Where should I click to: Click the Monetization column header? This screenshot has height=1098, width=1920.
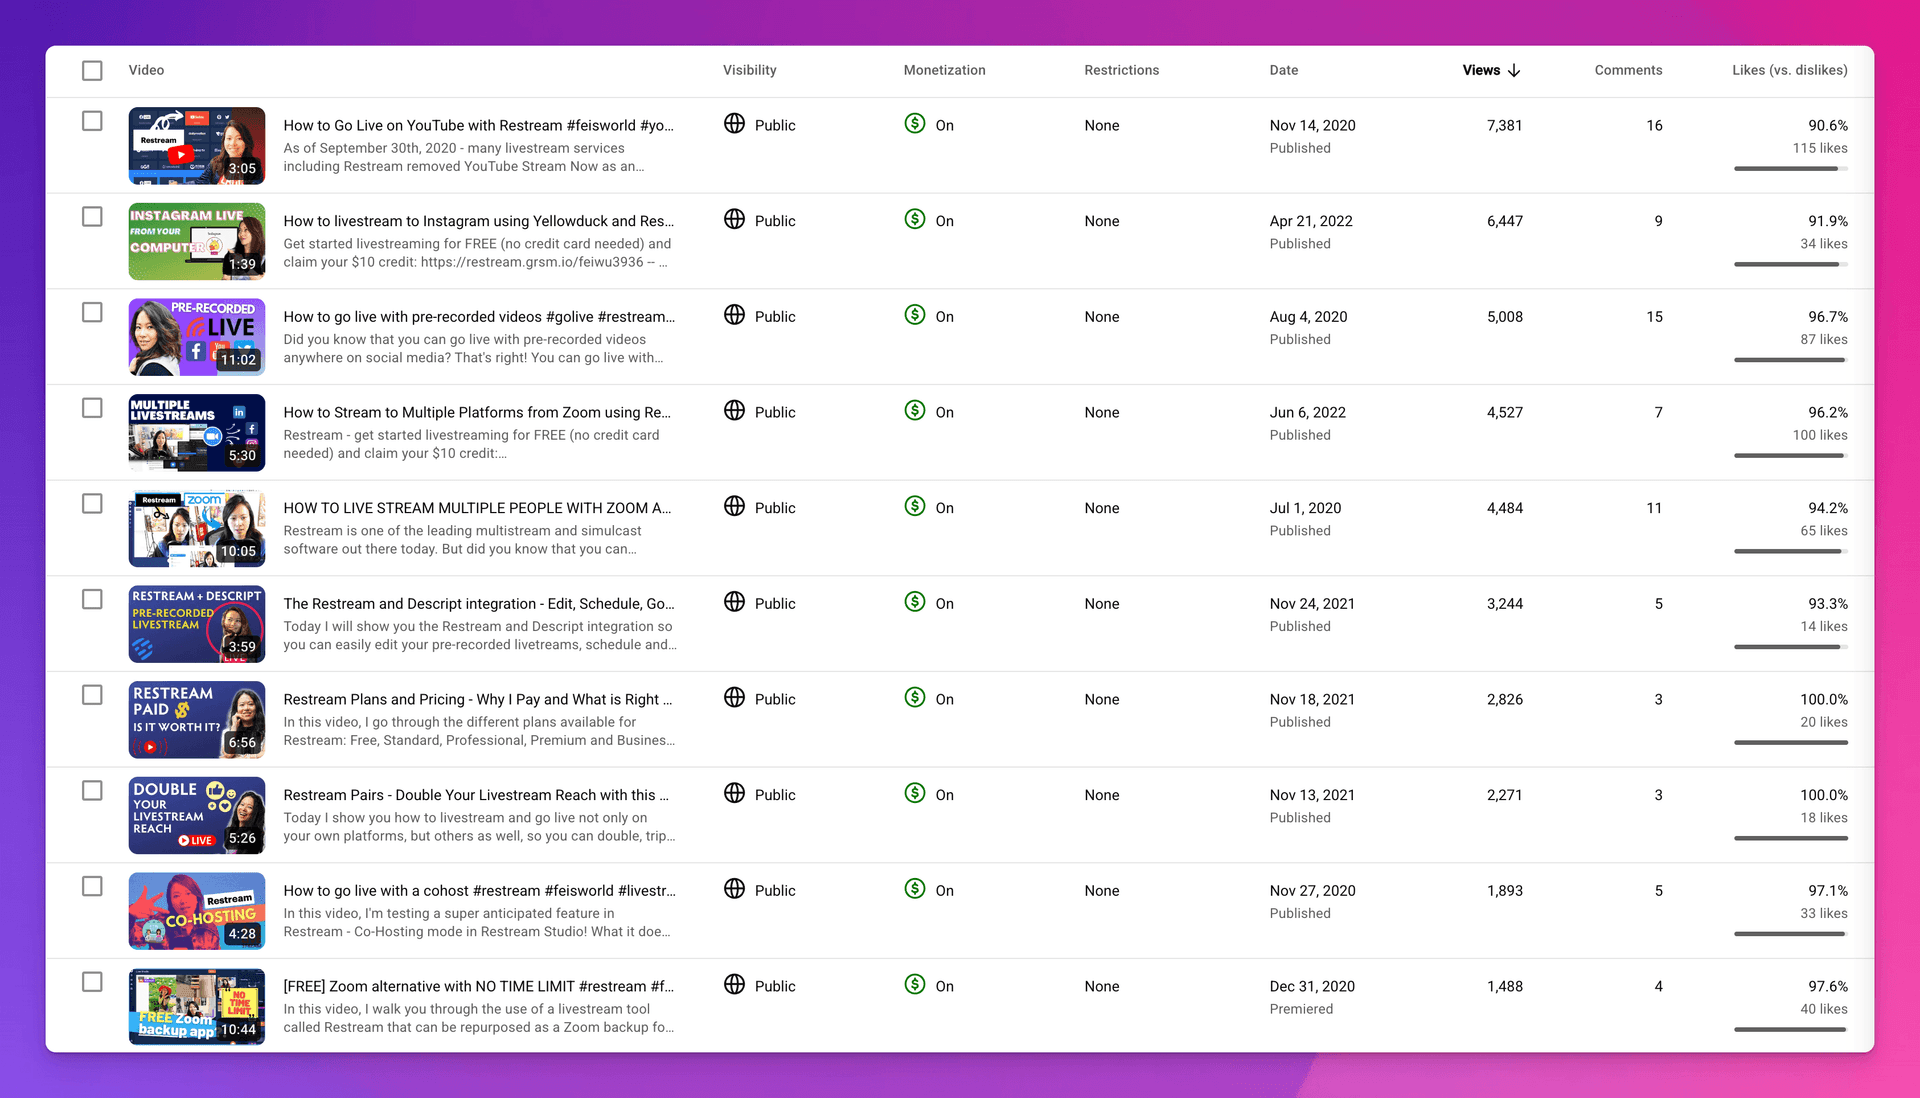point(944,70)
